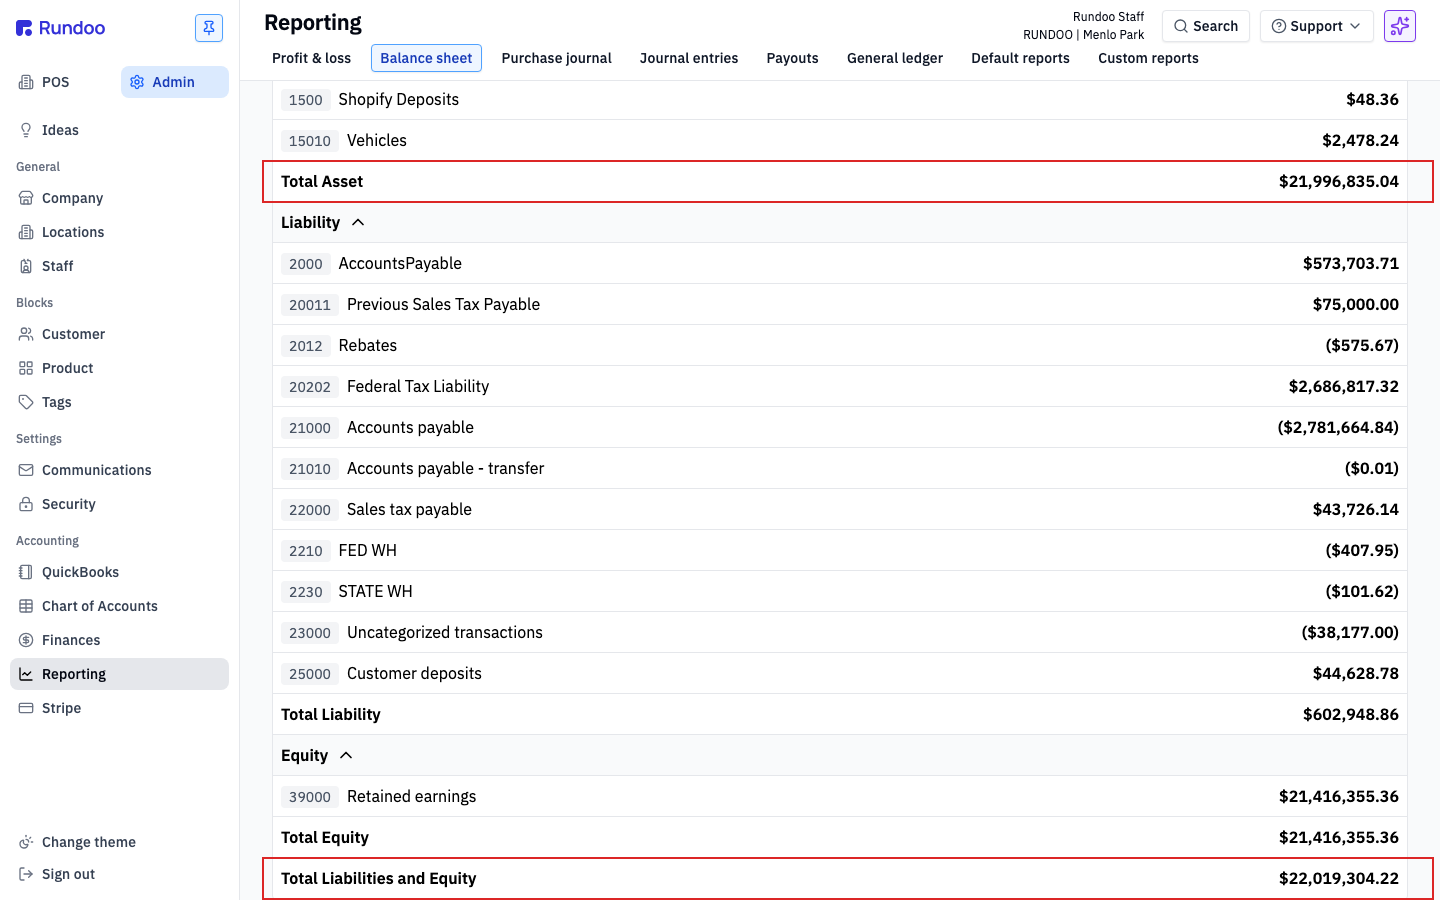
Task: Click the Security lock icon
Action: coord(26,504)
